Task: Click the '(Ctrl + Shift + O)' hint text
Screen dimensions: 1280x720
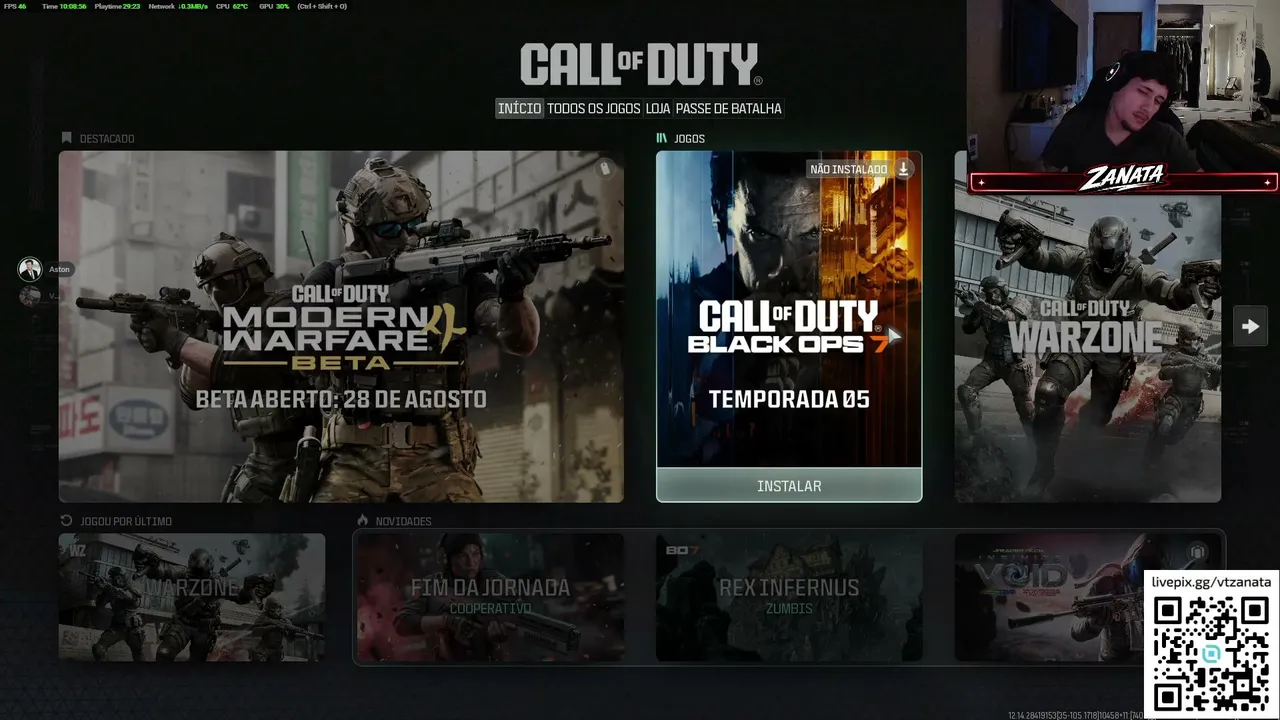Action: click(x=321, y=6)
